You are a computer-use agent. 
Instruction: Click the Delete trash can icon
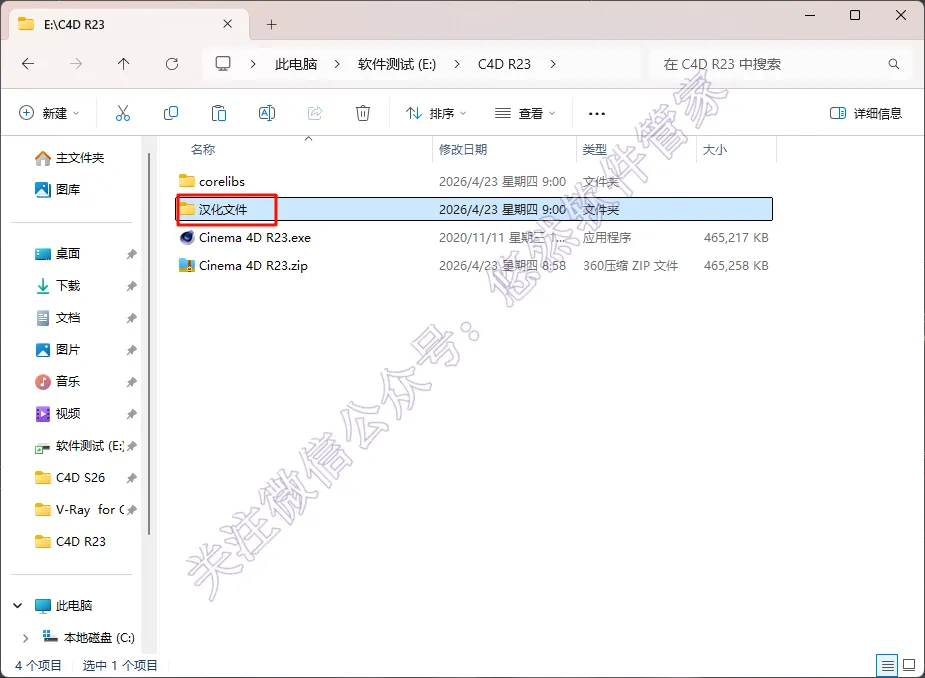(x=363, y=113)
